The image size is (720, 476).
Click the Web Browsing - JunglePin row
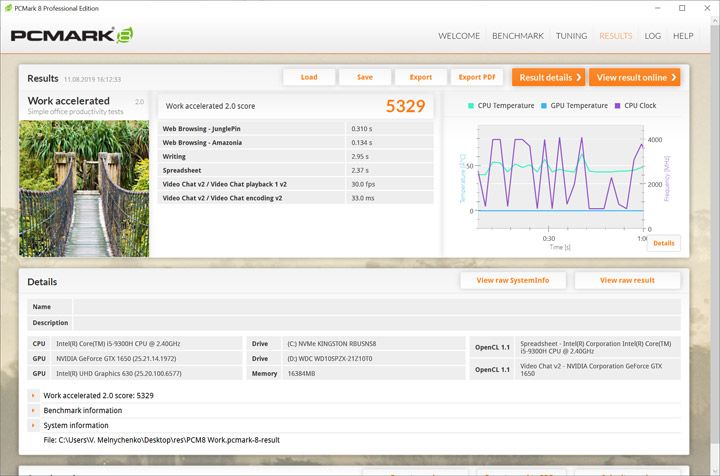point(296,129)
